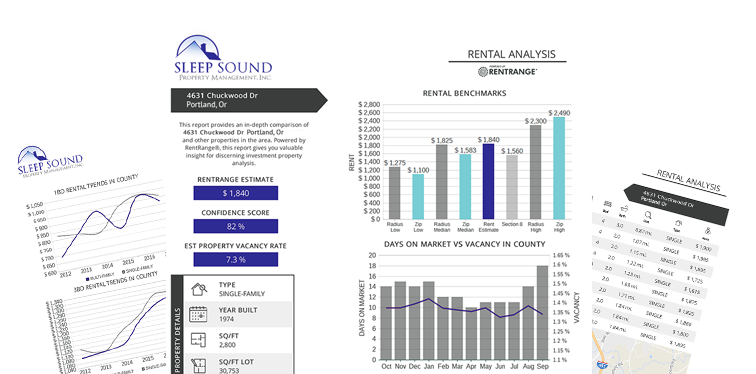
Task: Click the lot icon beside SQ/FT Lot
Action: pos(198,365)
